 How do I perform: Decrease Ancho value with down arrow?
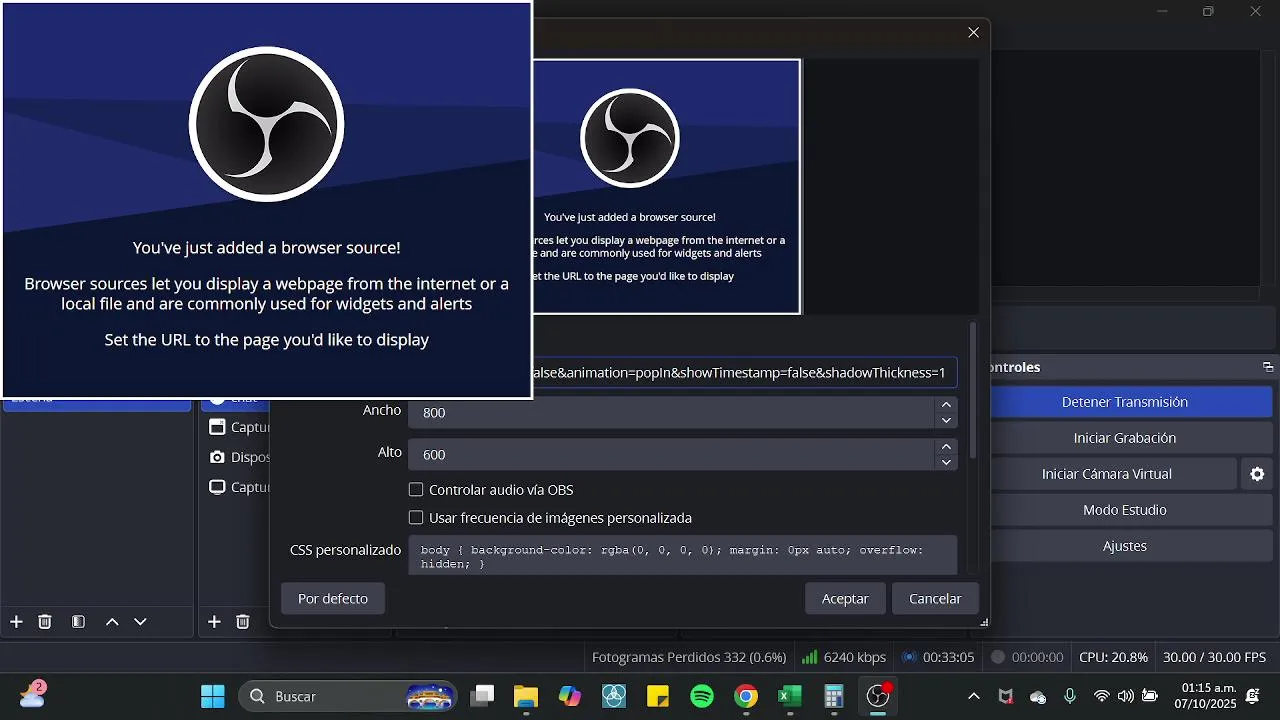point(946,420)
